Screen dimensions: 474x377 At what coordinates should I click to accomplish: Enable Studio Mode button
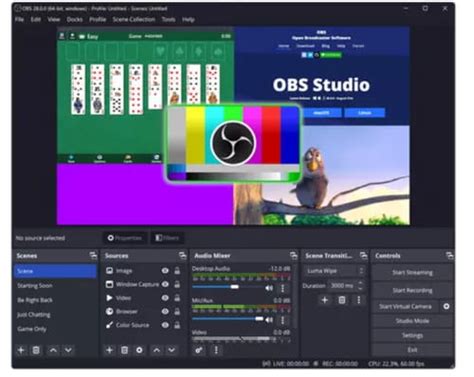(x=412, y=321)
